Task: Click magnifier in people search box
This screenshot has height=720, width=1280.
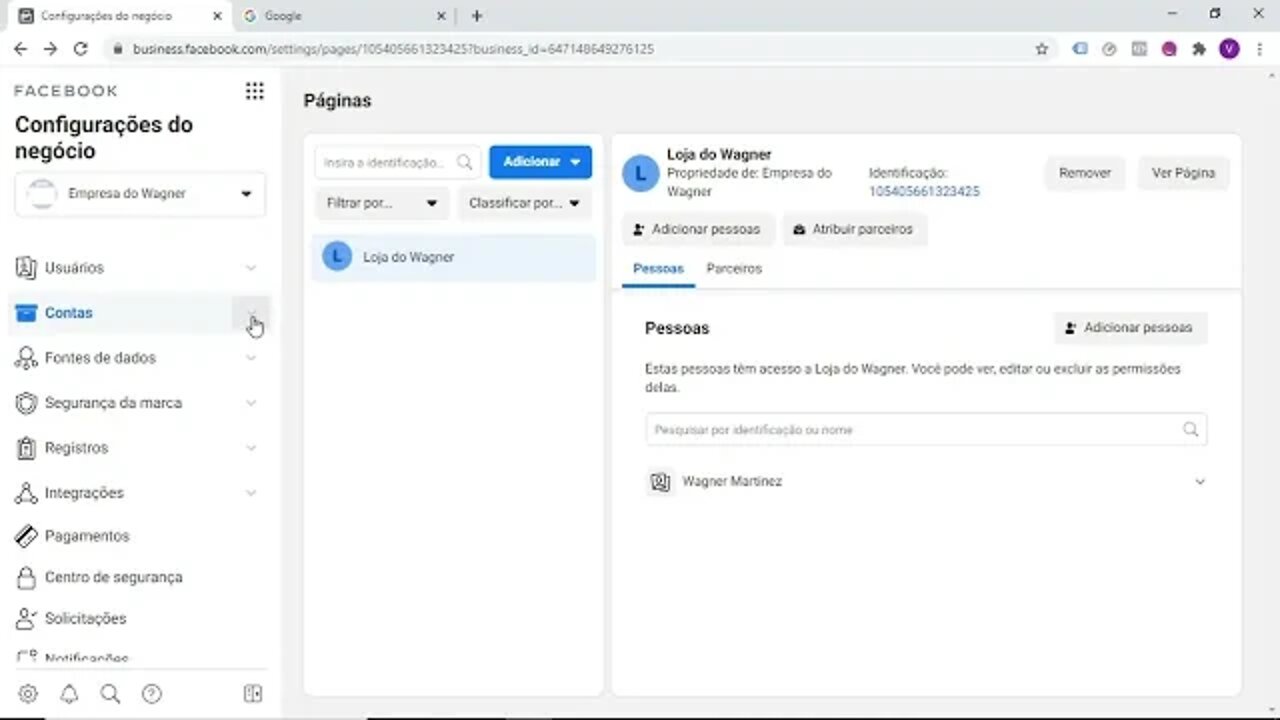Action: [x=1190, y=430]
